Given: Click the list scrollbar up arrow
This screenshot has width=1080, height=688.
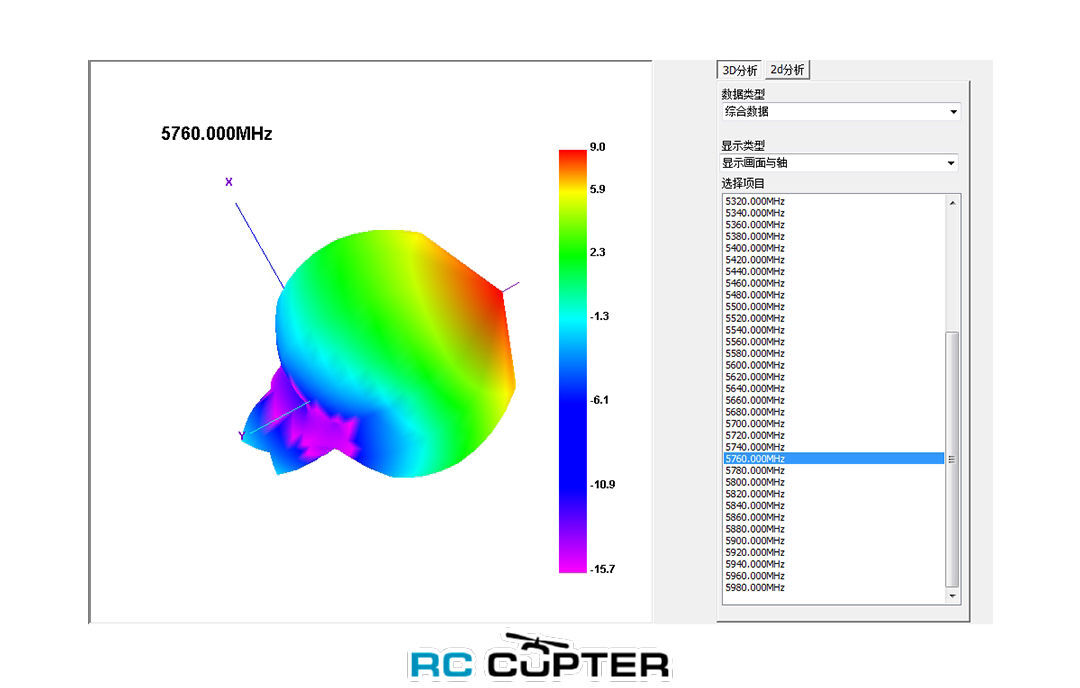Looking at the screenshot, I should click(953, 202).
